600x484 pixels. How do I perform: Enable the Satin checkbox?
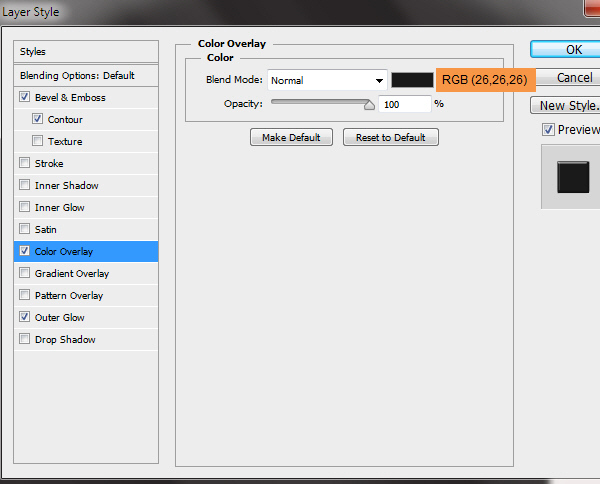pyautogui.click(x=24, y=230)
